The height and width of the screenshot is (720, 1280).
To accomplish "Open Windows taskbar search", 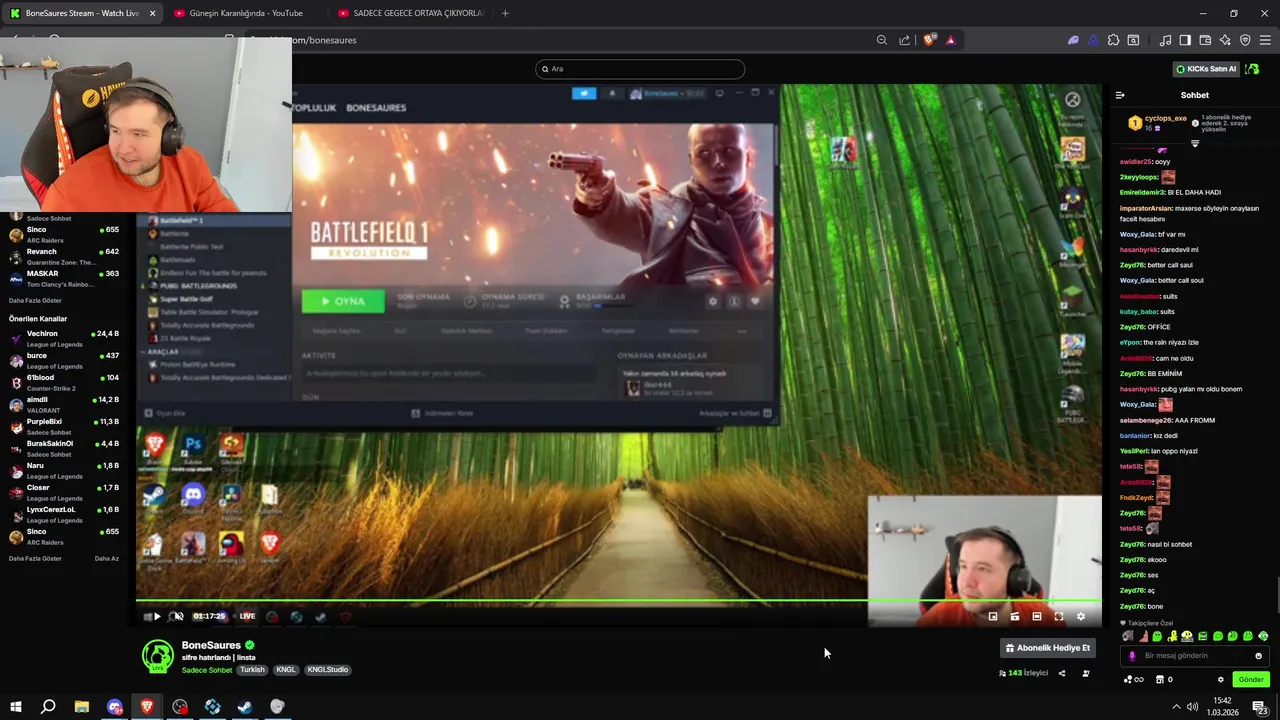I will 48,707.
